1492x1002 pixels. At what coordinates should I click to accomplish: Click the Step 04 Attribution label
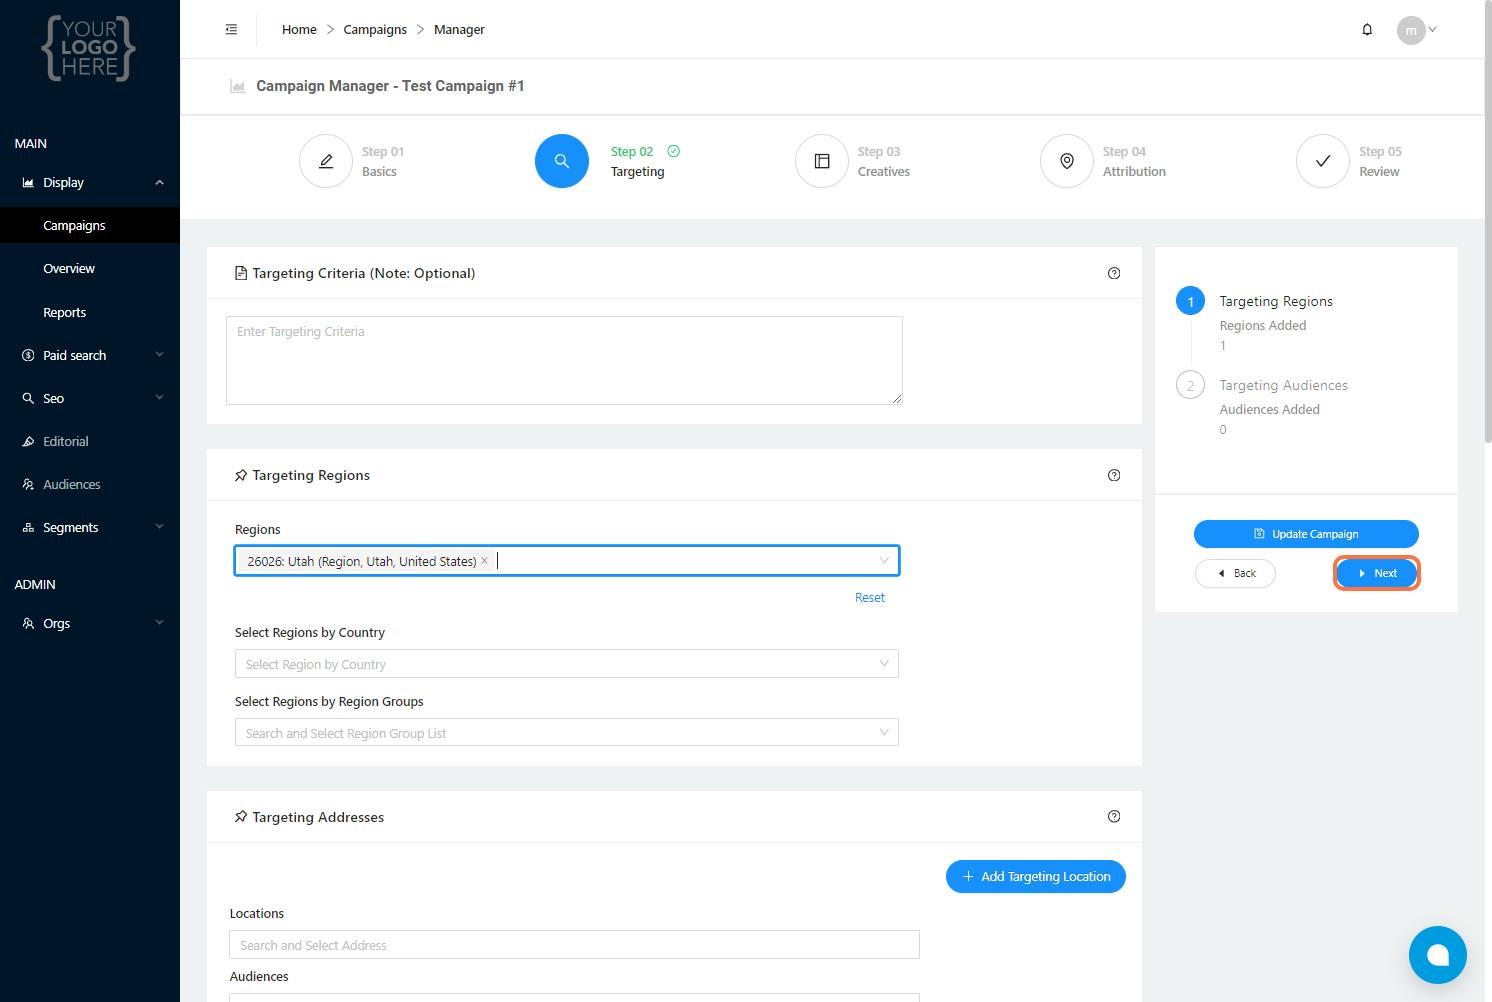click(x=1134, y=161)
